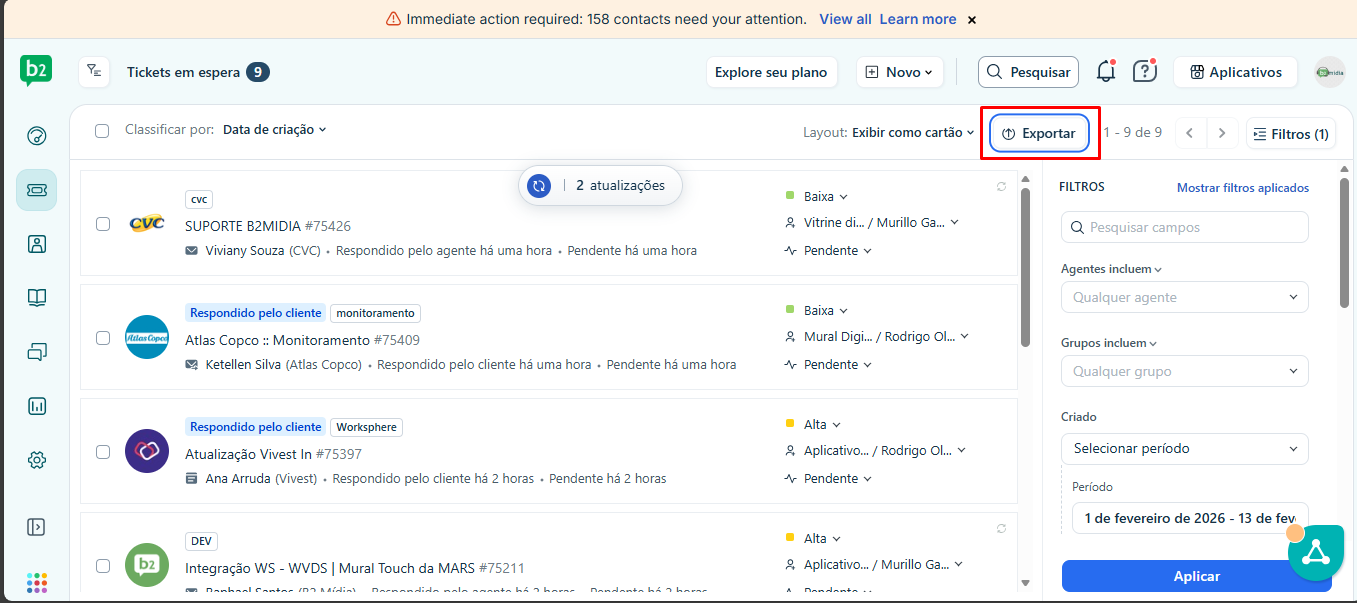Click the Worksphere tag on Vivest ticket
This screenshot has width=1357, height=603.
[x=366, y=427]
